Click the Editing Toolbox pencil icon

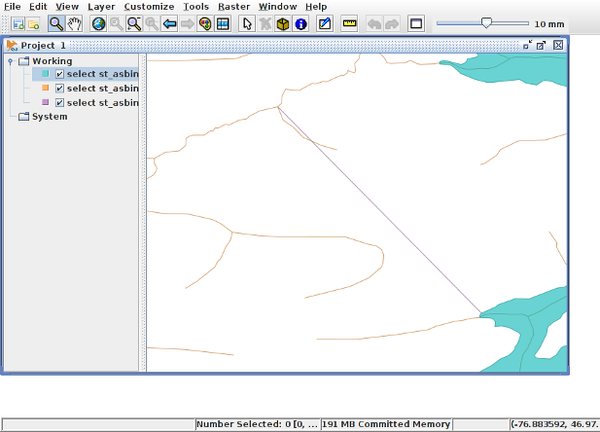coord(324,23)
